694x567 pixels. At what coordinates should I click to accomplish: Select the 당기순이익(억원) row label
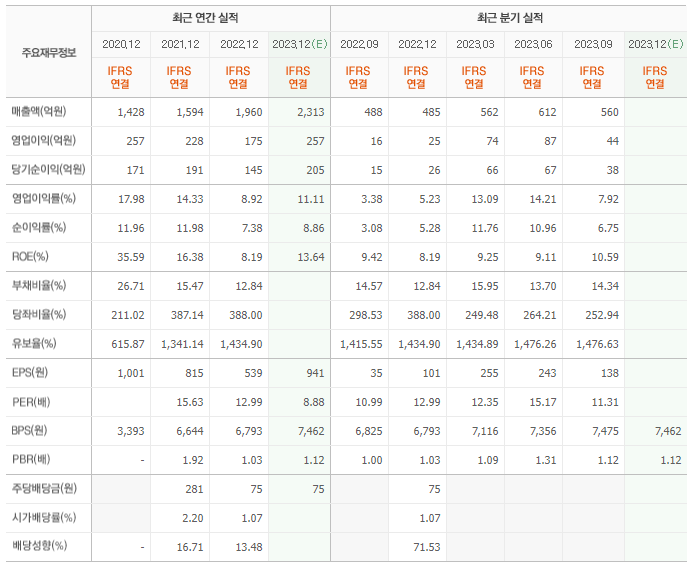48,170
